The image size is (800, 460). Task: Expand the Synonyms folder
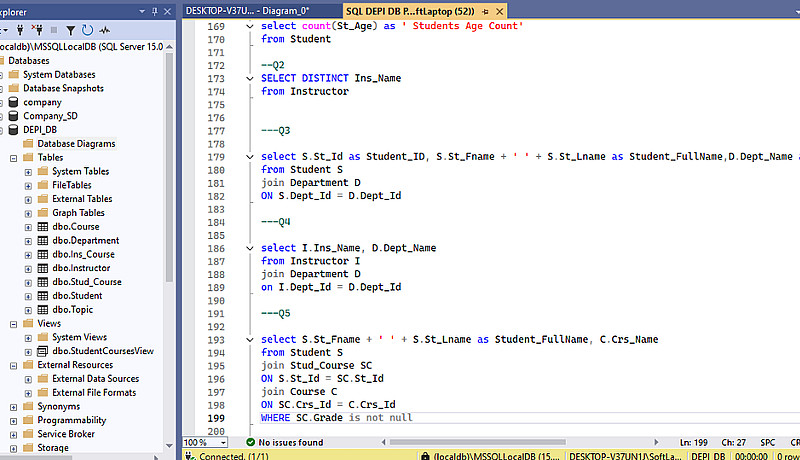14,407
